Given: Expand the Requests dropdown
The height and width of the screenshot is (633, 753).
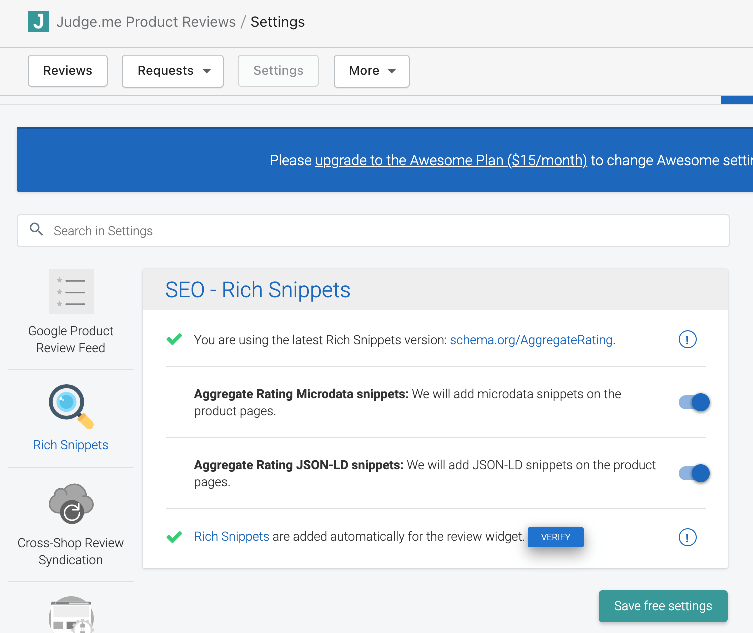Looking at the screenshot, I should point(173,71).
